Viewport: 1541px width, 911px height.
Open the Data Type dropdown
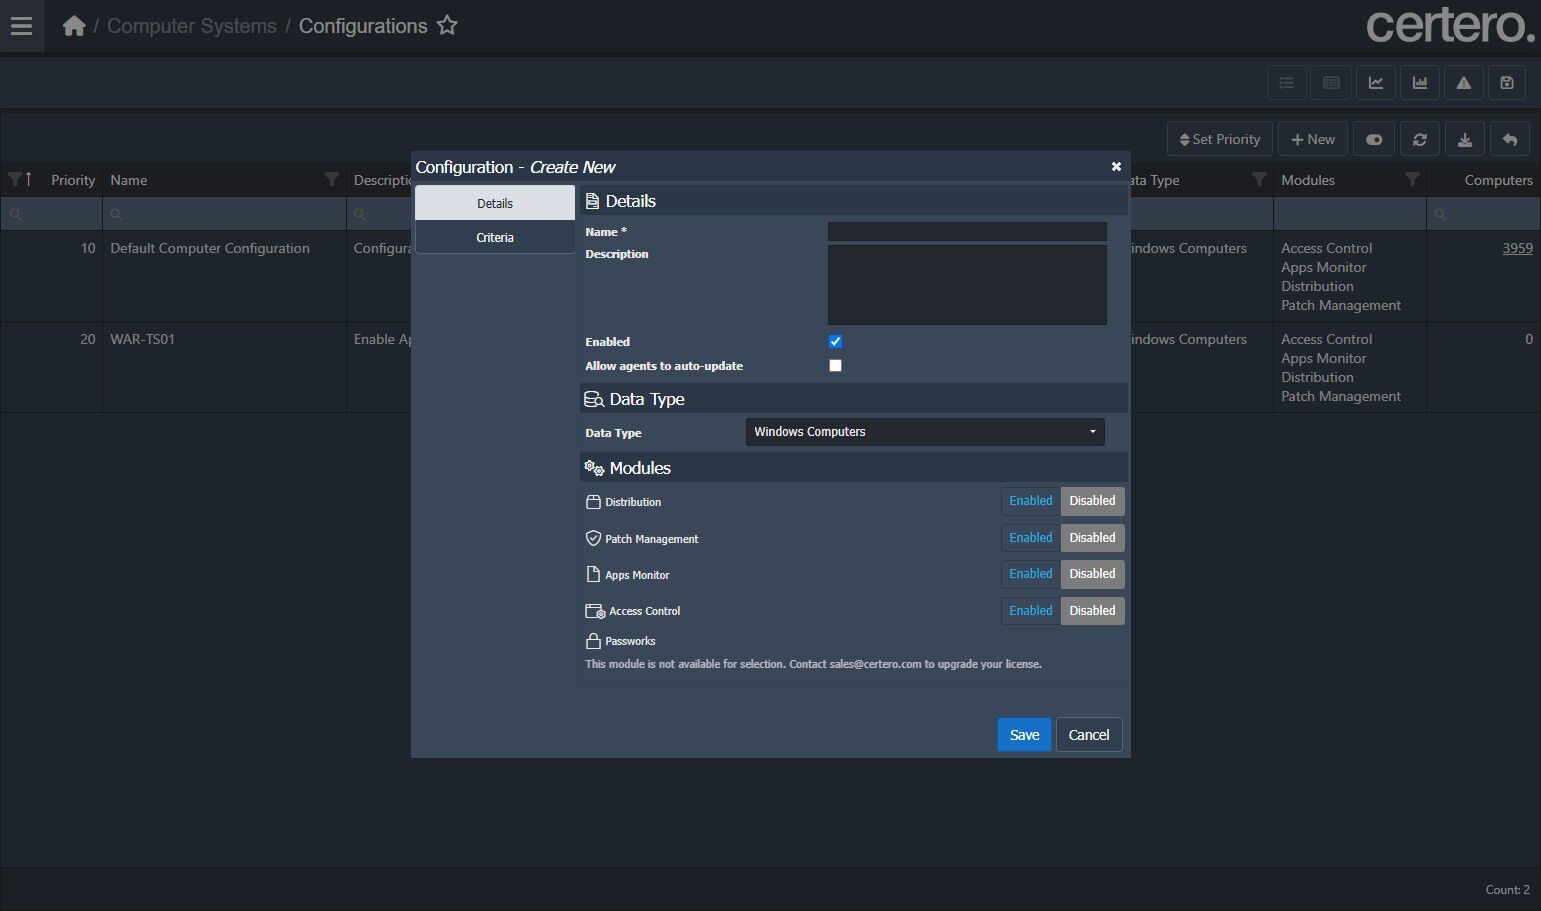coord(925,432)
